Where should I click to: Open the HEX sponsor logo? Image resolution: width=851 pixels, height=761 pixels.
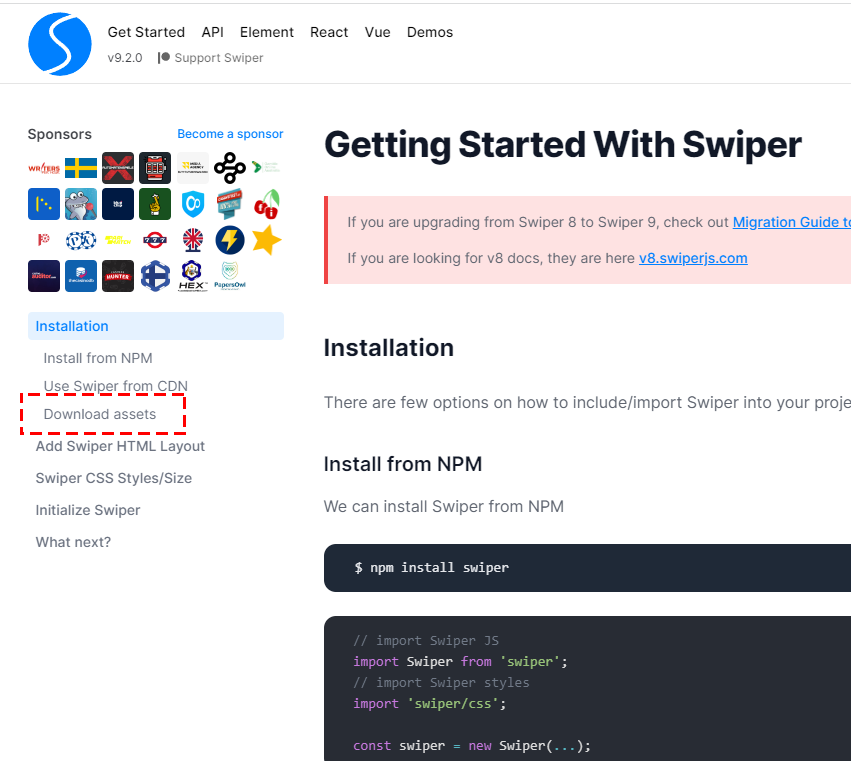(193, 276)
